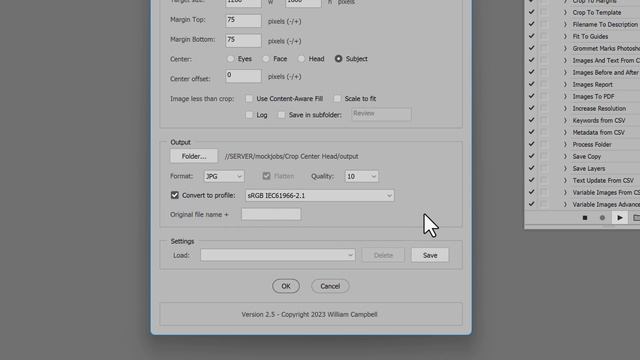Toggle the checkmark for Images Report action
This screenshot has height=360, width=640.
click(531, 84)
